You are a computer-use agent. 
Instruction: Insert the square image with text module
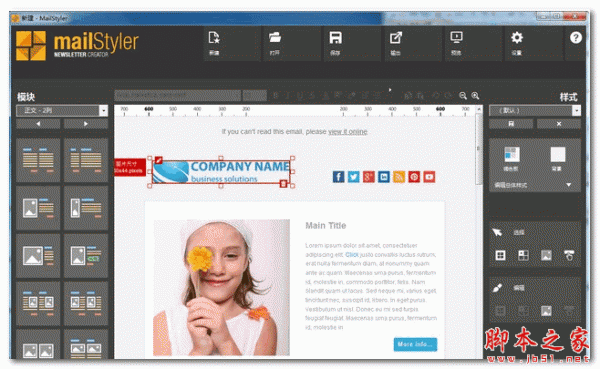tap(38, 208)
